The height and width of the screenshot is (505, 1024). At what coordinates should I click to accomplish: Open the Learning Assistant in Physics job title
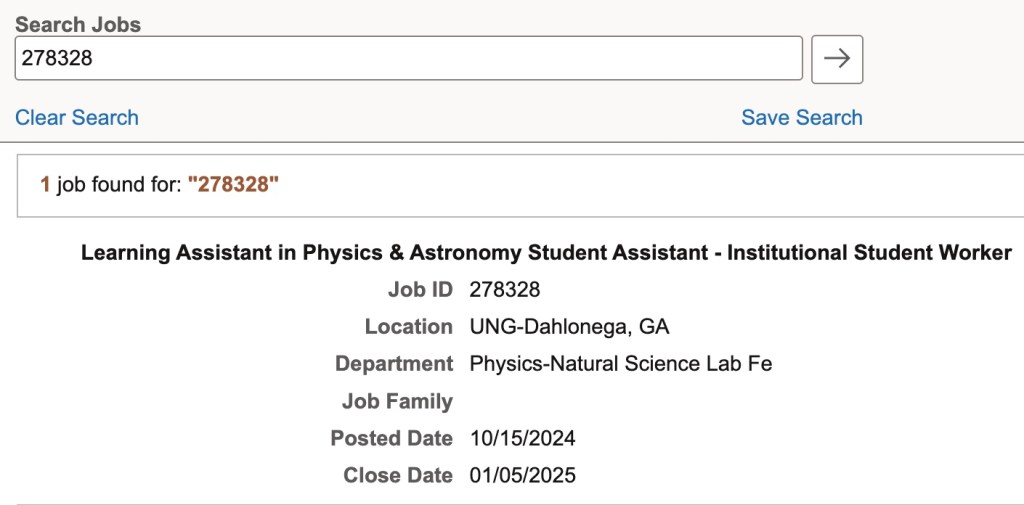[x=546, y=253]
